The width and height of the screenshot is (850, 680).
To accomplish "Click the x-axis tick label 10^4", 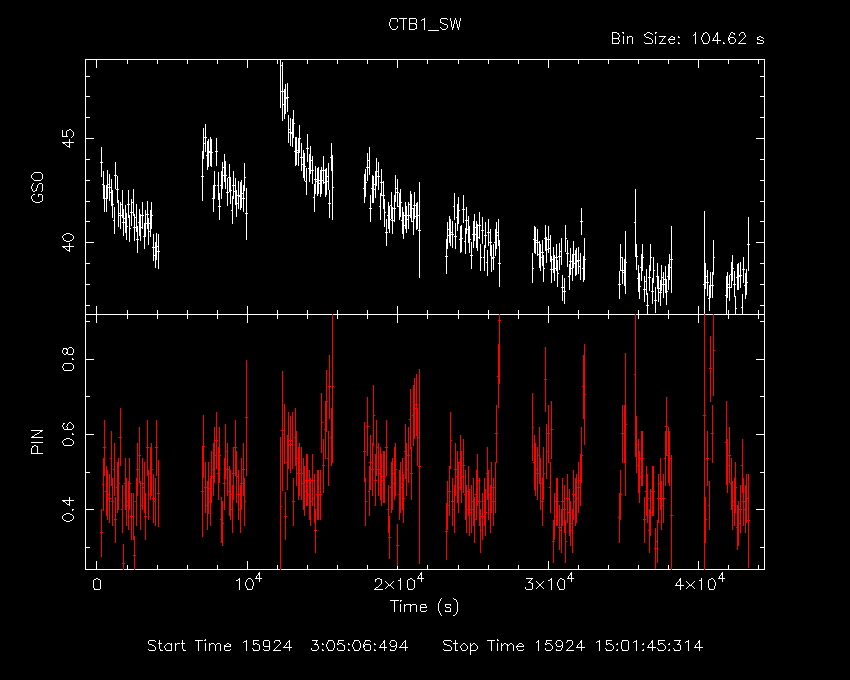I will (x=247, y=583).
